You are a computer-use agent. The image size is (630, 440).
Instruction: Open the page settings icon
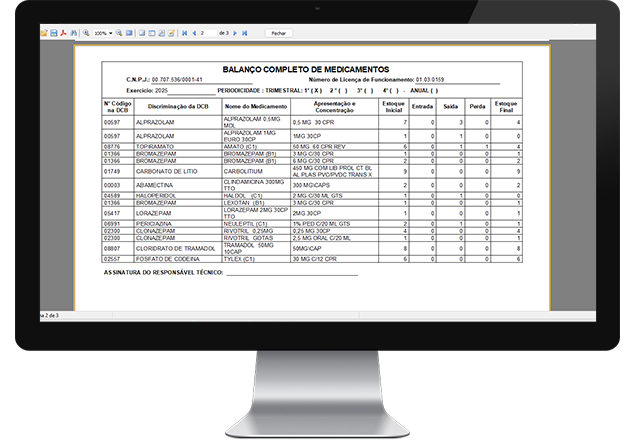pyautogui.click(x=161, y=33)
